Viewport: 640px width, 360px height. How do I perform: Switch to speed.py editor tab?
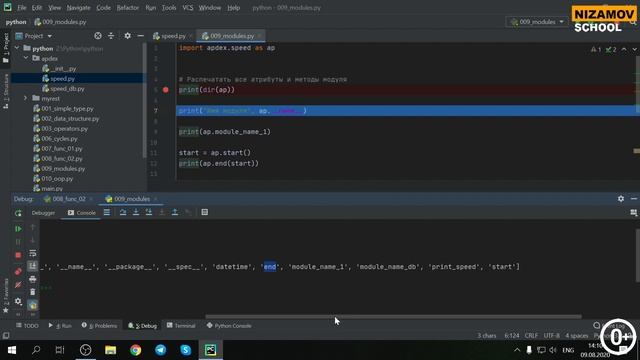[x=173, y=36]
